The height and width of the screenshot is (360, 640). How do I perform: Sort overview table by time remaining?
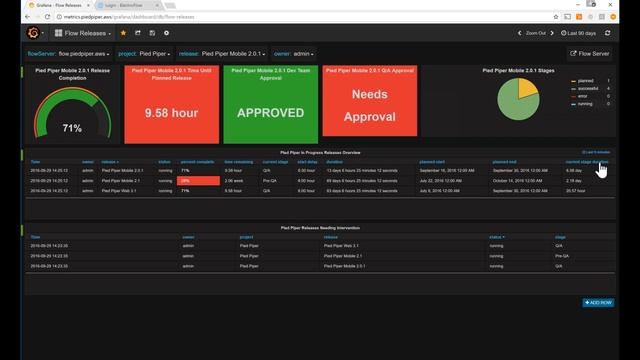click(x=238, y=162)
